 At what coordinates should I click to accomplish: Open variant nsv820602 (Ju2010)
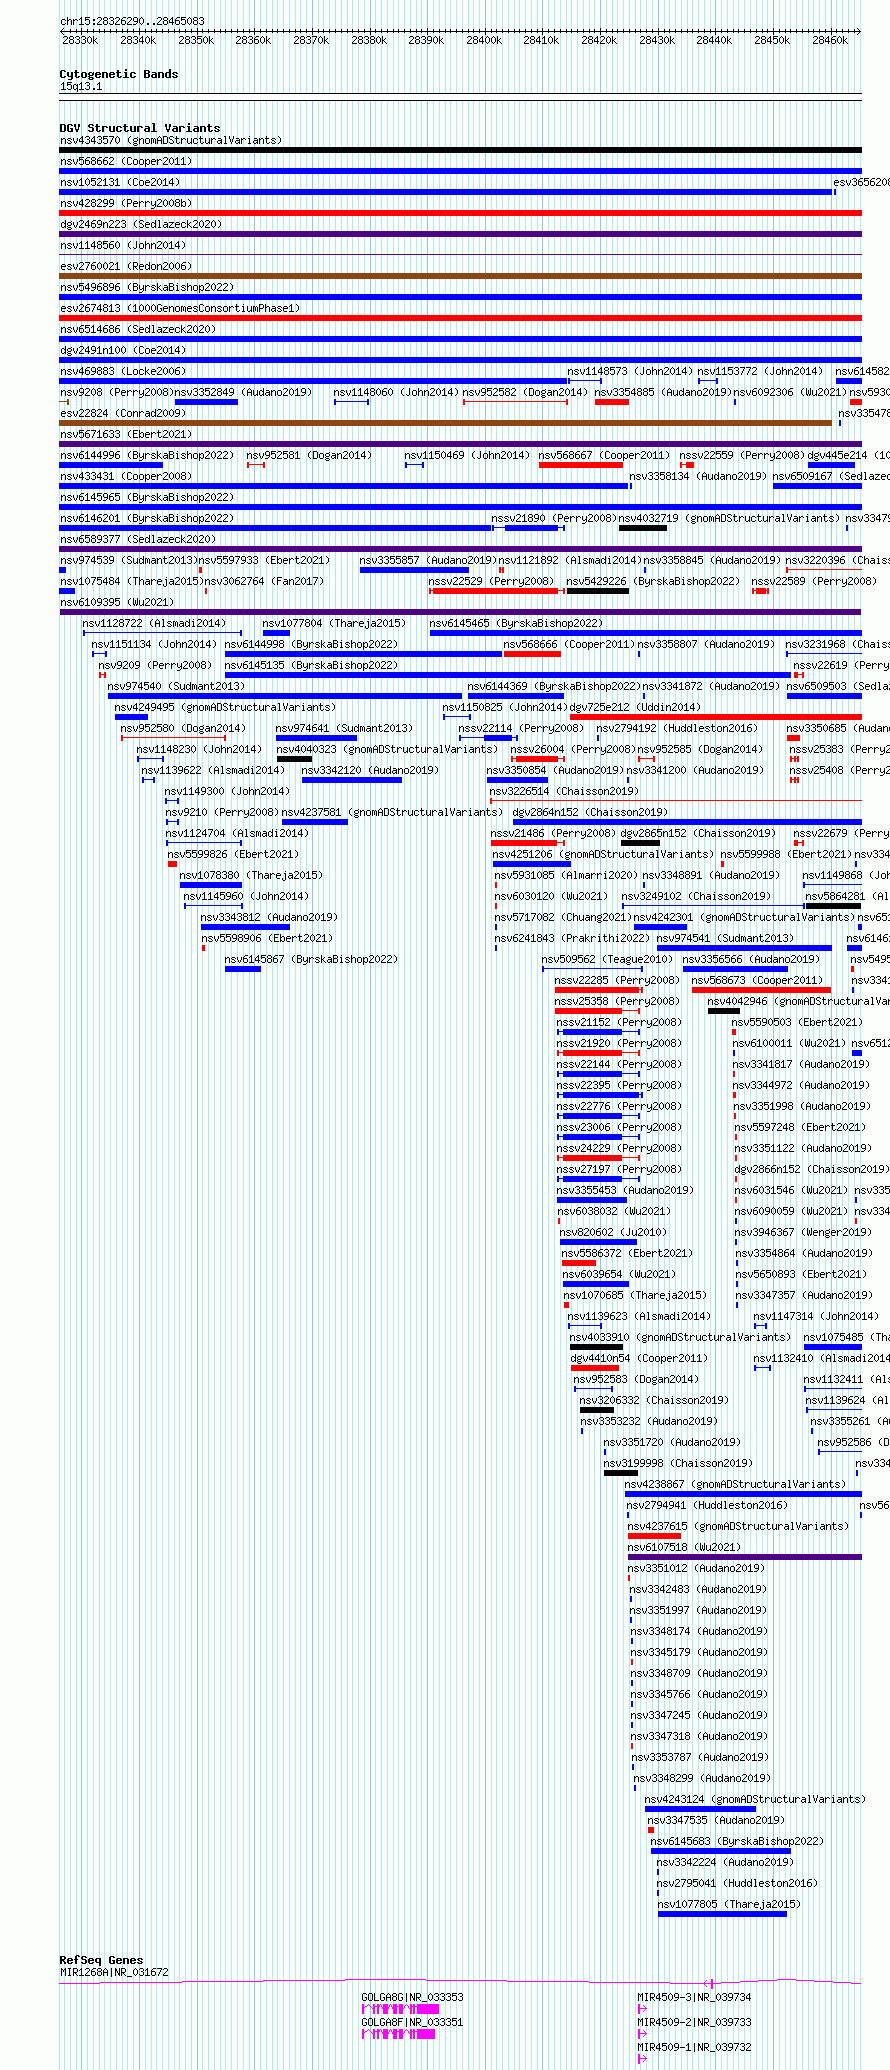pyautogui.click(x=613, y=1232)
